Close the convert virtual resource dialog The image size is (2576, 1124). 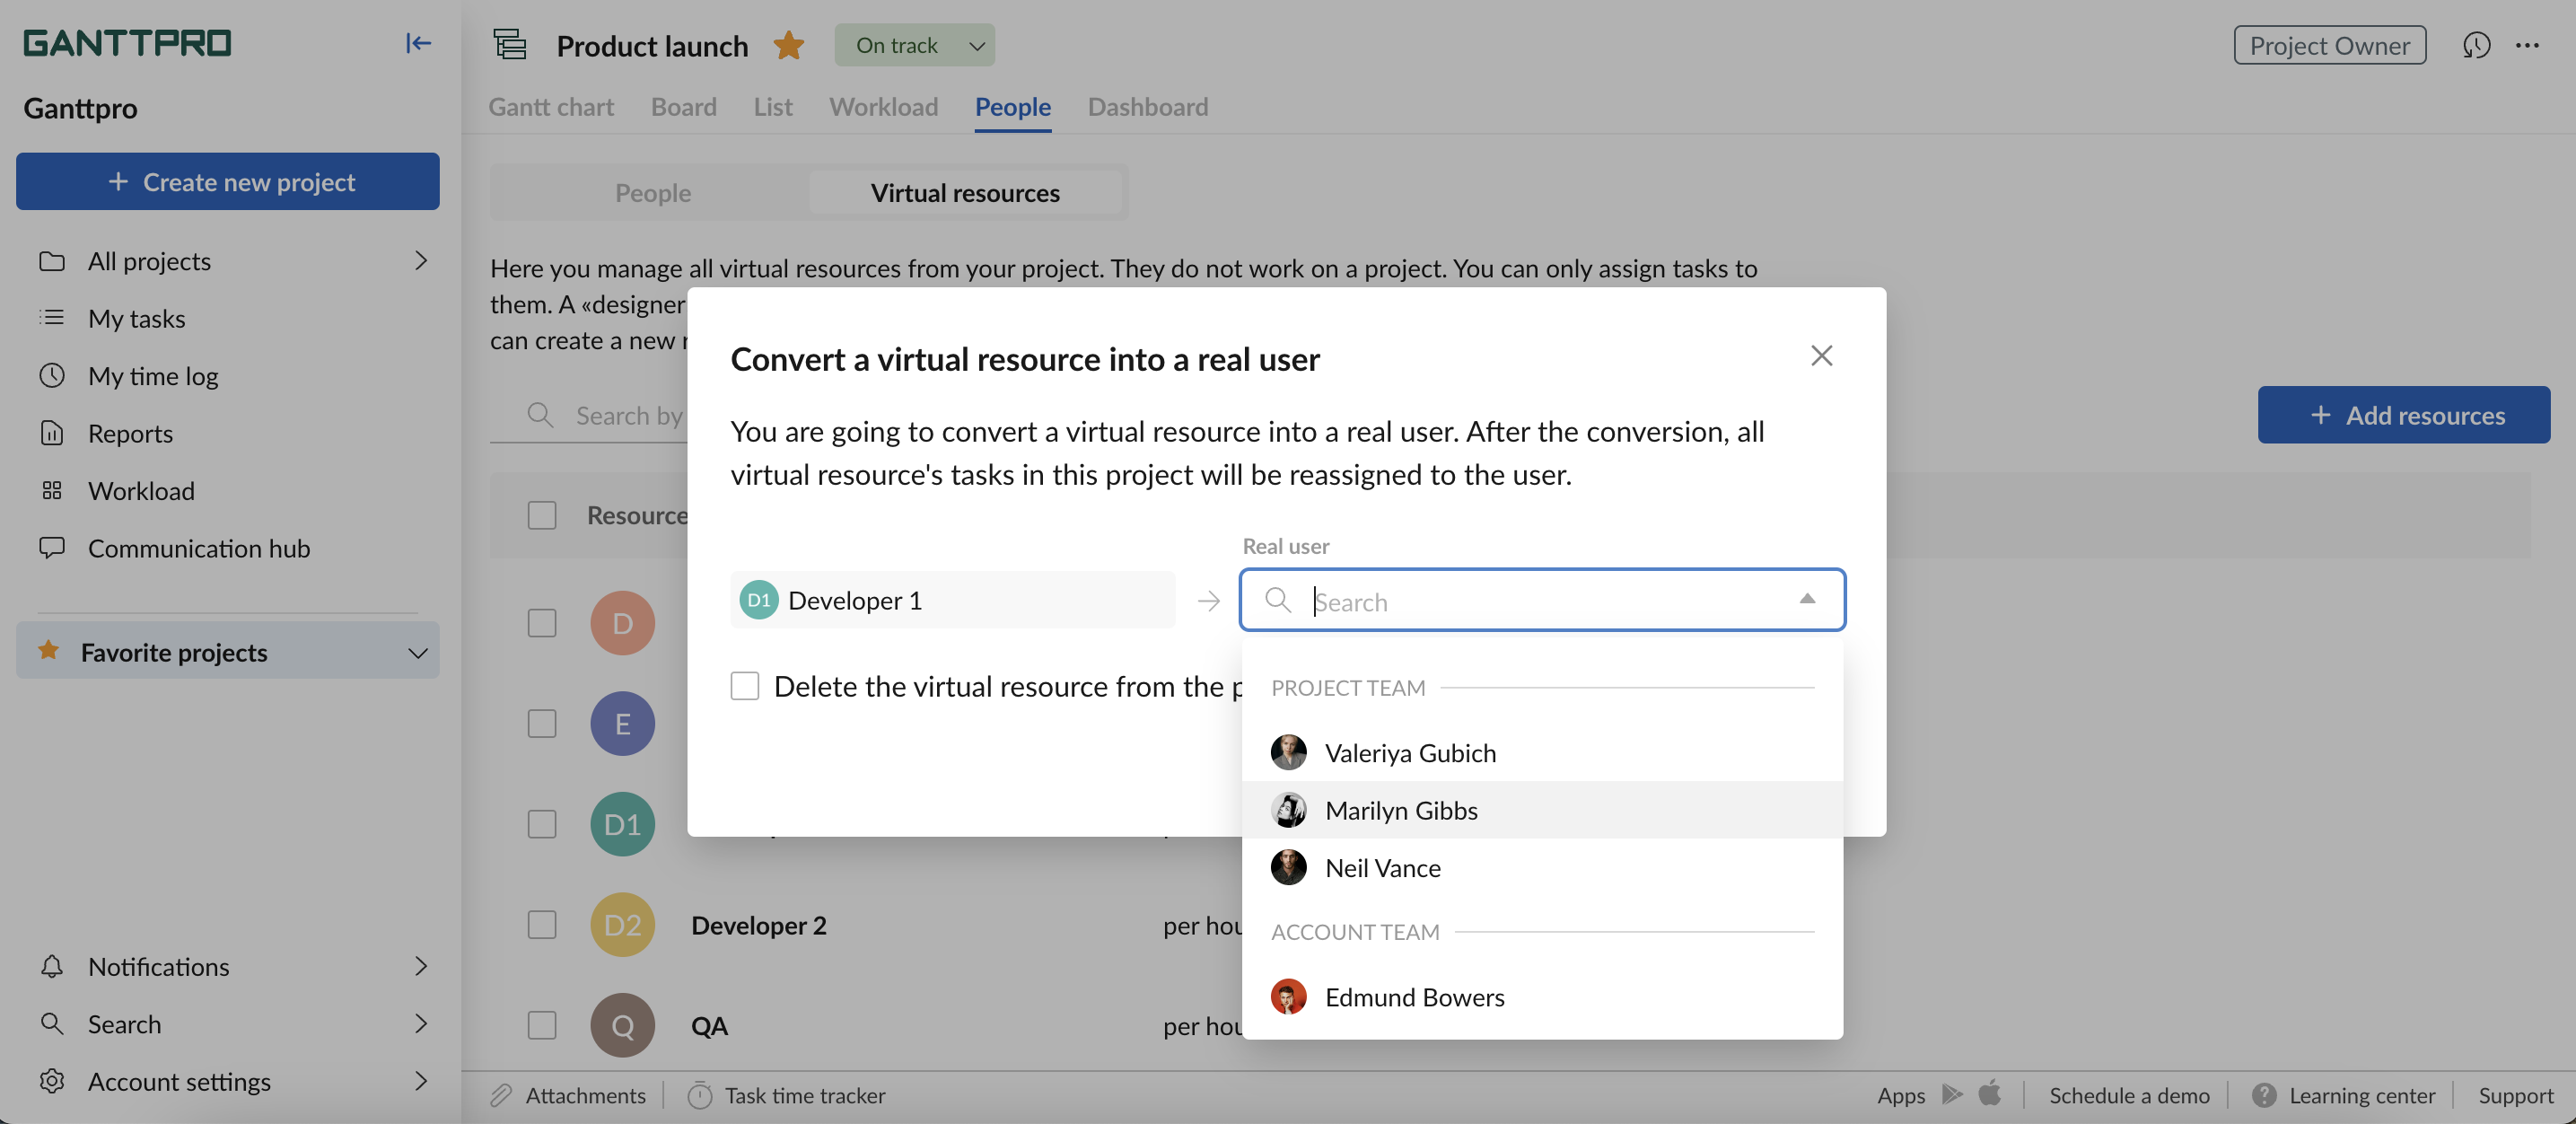pyautogui.click(x=1820, y=356)
